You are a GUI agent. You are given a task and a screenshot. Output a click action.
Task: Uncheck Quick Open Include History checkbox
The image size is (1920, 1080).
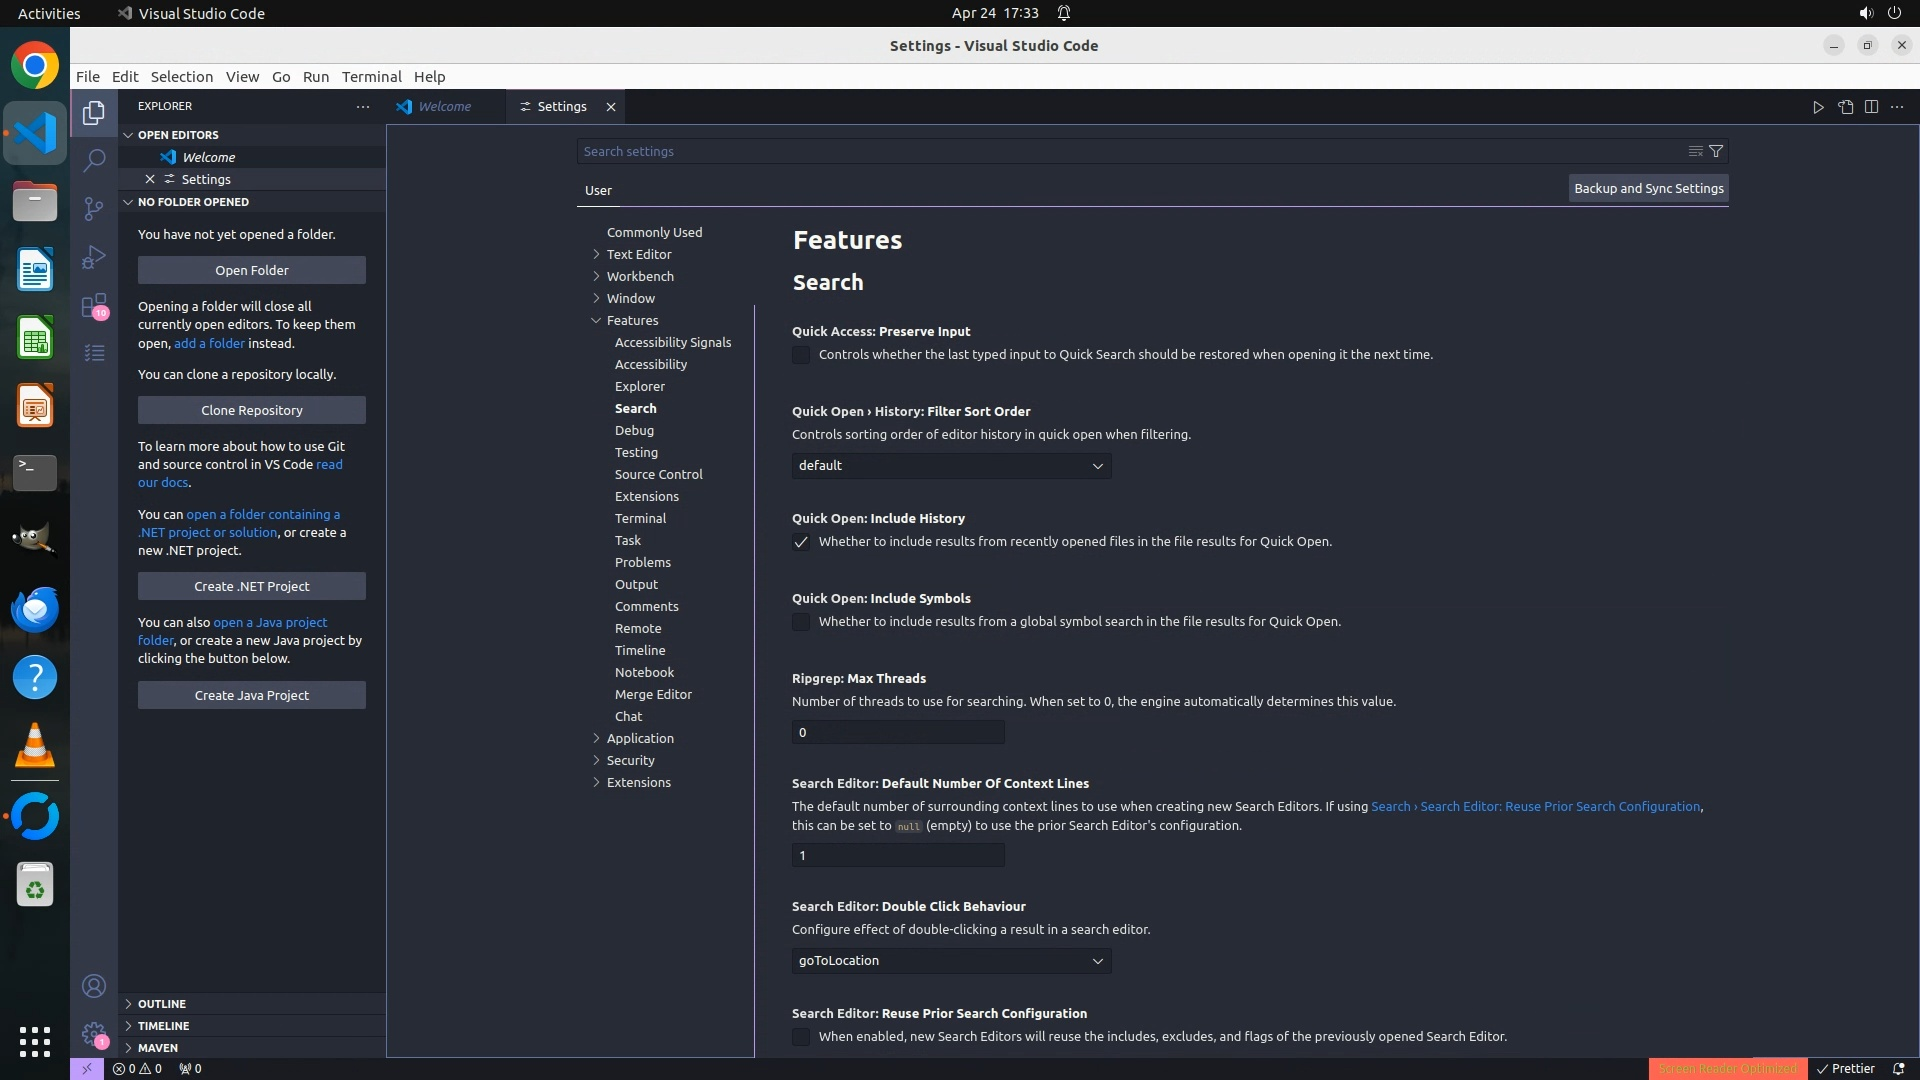tap(801, 542)
